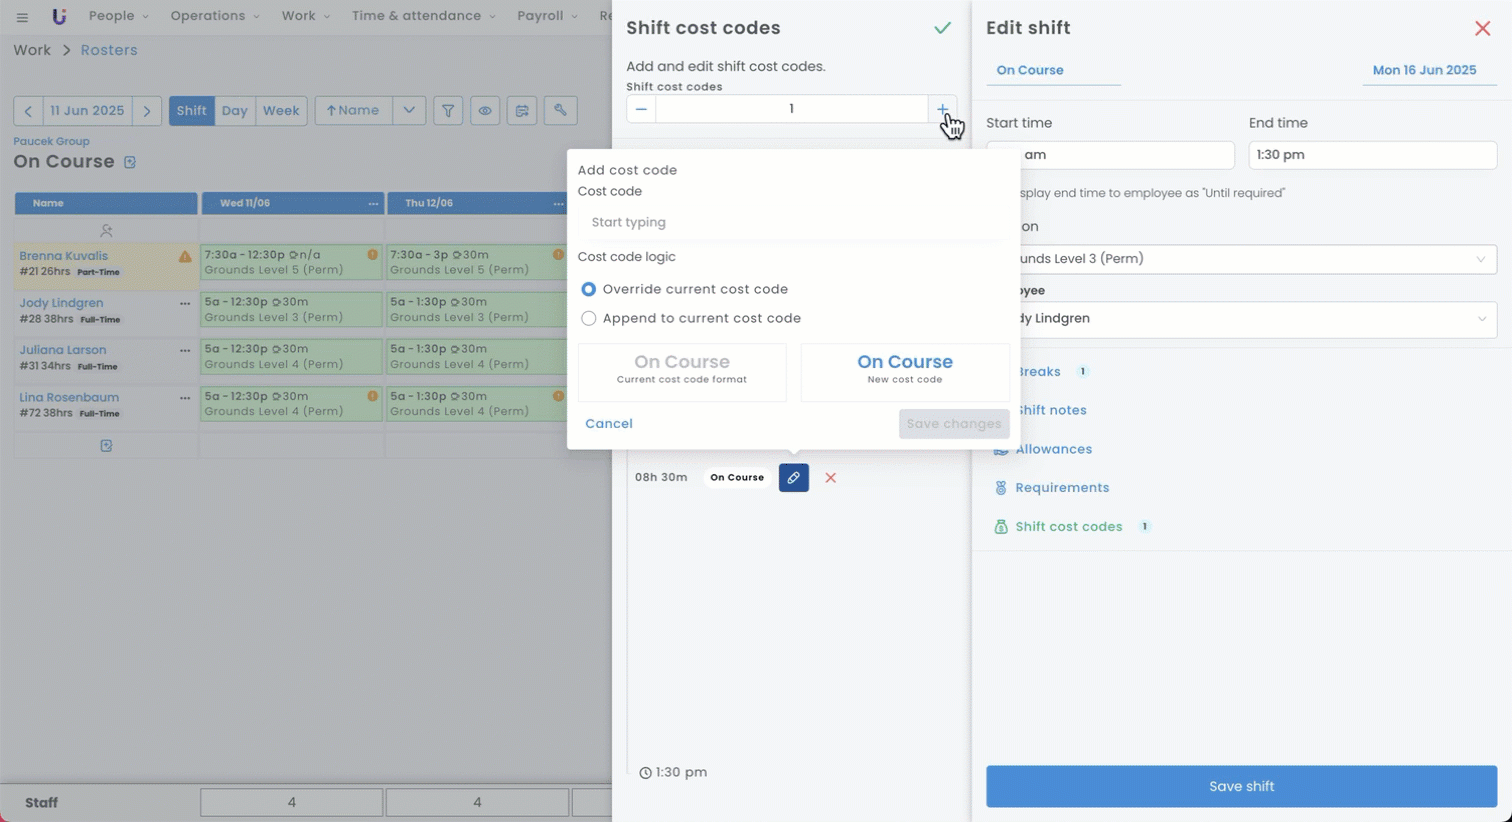Screen dimensions: 1512x822
Task: Decrease shift cost codes with minus button
Action: (641, 109)
